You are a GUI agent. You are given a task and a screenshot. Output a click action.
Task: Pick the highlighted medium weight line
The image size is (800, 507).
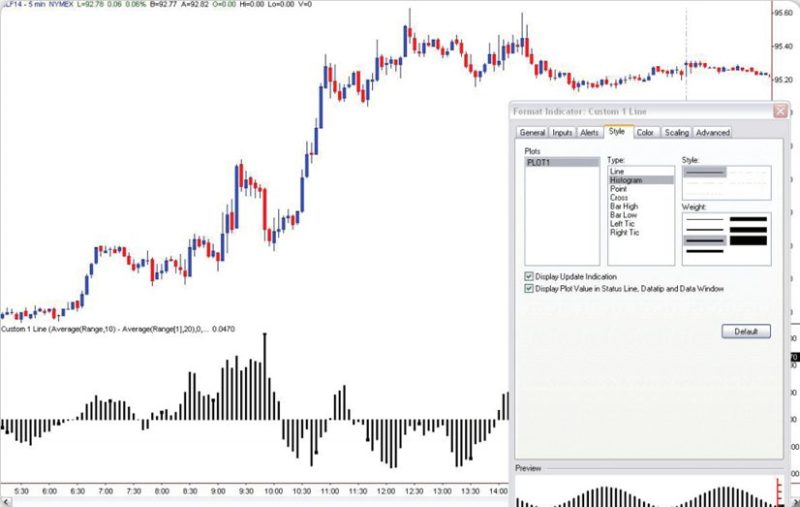point(705,240)
